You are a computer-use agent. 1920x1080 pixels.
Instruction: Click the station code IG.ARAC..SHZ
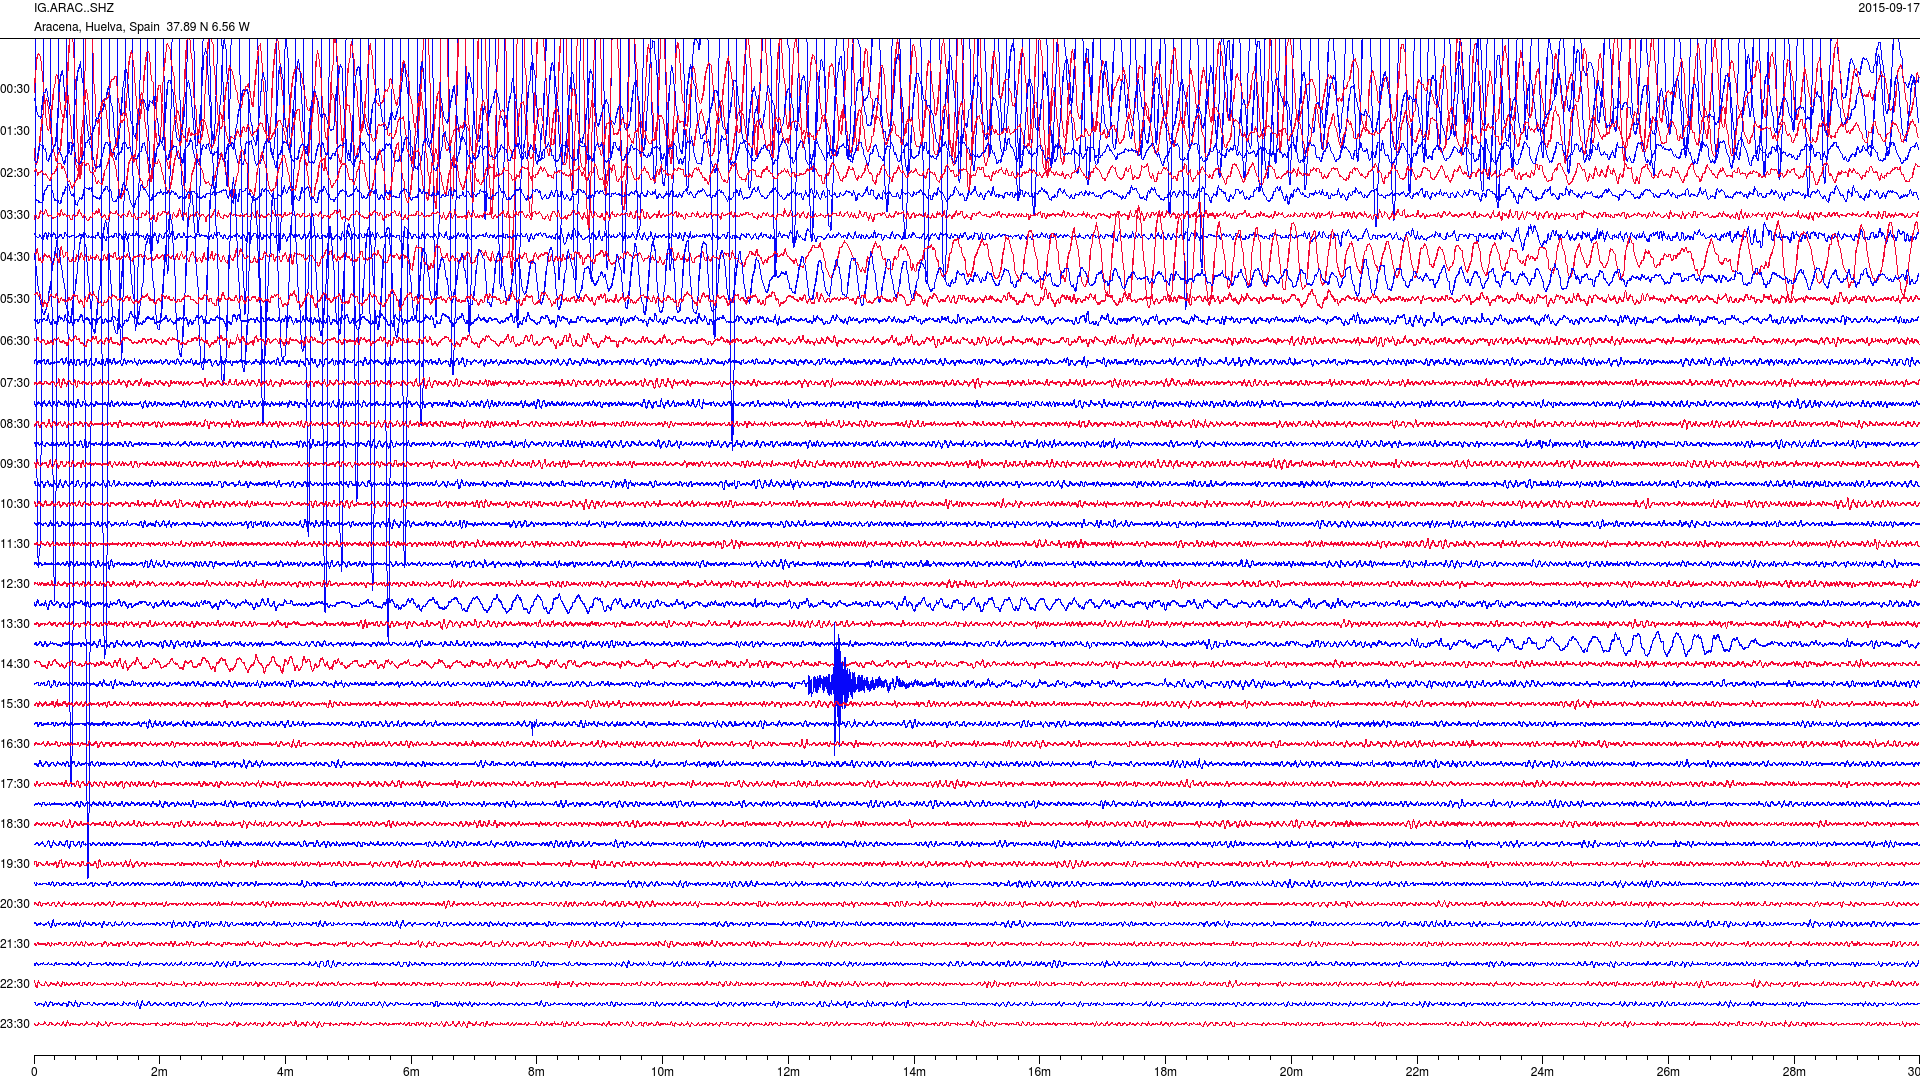tap(74, 8)
